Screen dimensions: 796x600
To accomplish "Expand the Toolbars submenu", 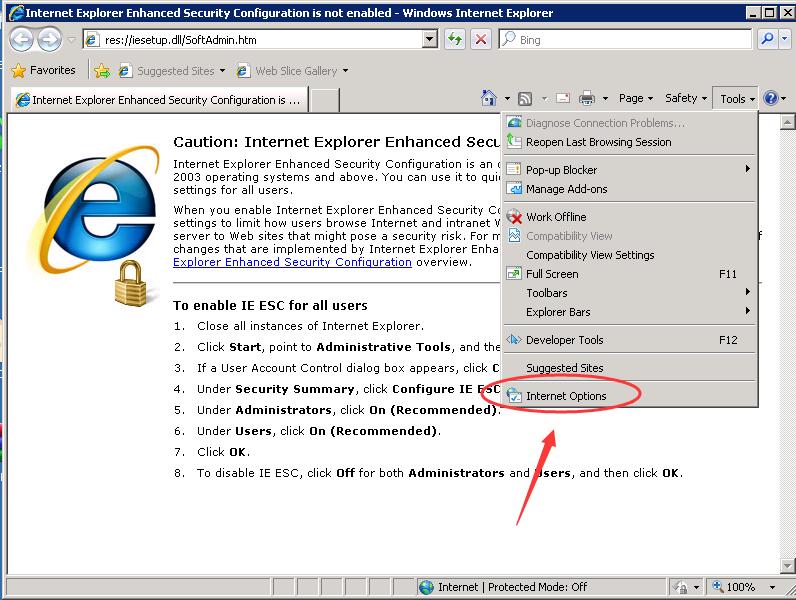I will click(x=629, y=293).
